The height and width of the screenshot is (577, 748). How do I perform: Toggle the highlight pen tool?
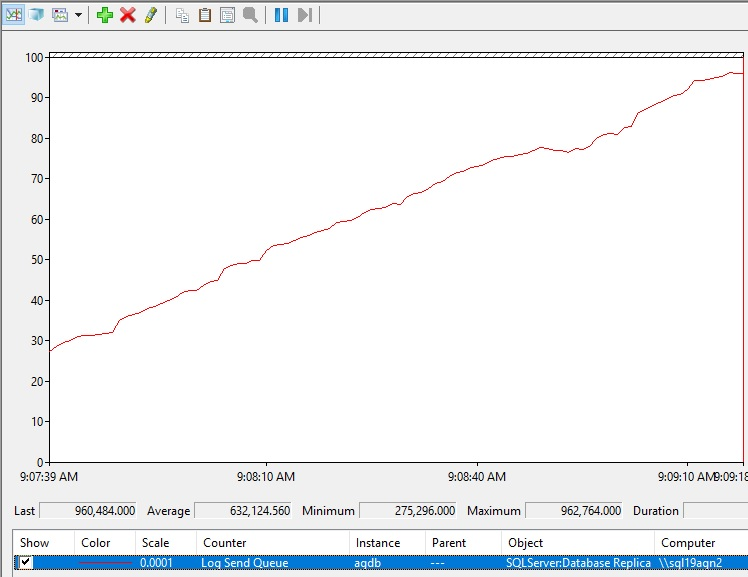click(151, 15)
